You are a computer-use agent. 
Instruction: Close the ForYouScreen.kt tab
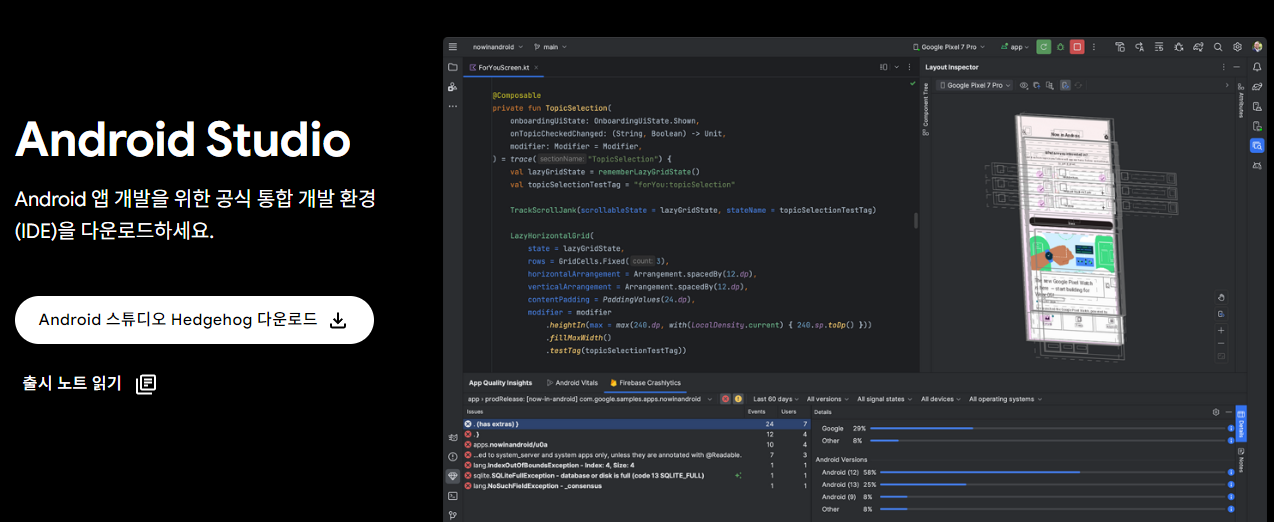pyautogui.click(x=536, y=67)
